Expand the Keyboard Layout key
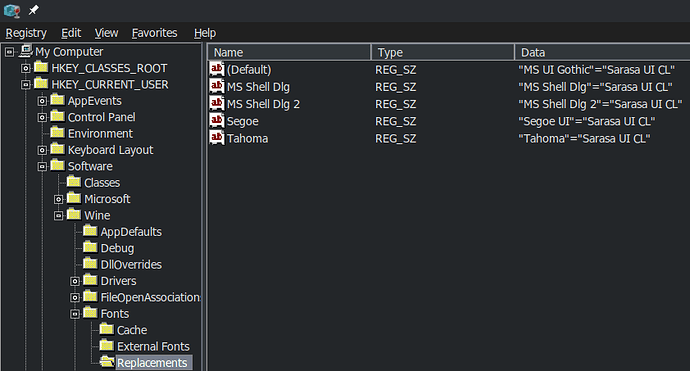The image size is (690, 371). [x=42, y=151]
